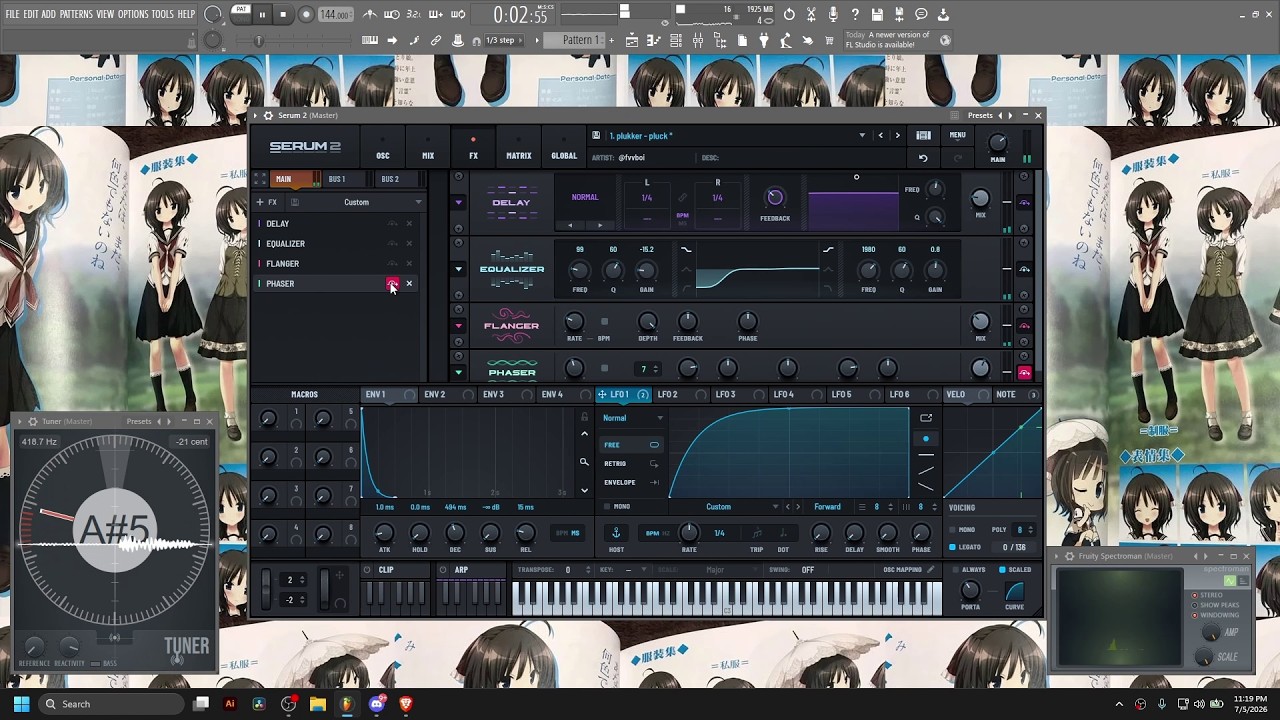
Task: Collapse the EQUALIZER effect module arrow
Action: point(459,269)
